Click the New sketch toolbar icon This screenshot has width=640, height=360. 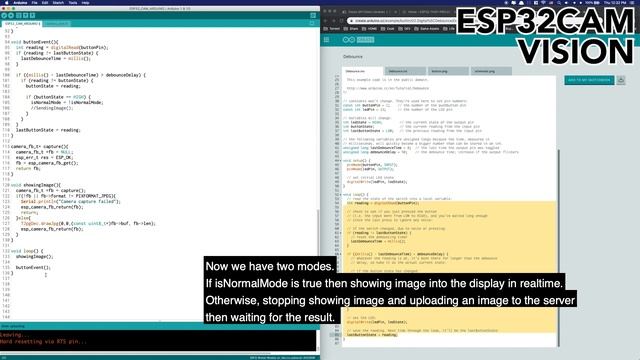(18, 16)
